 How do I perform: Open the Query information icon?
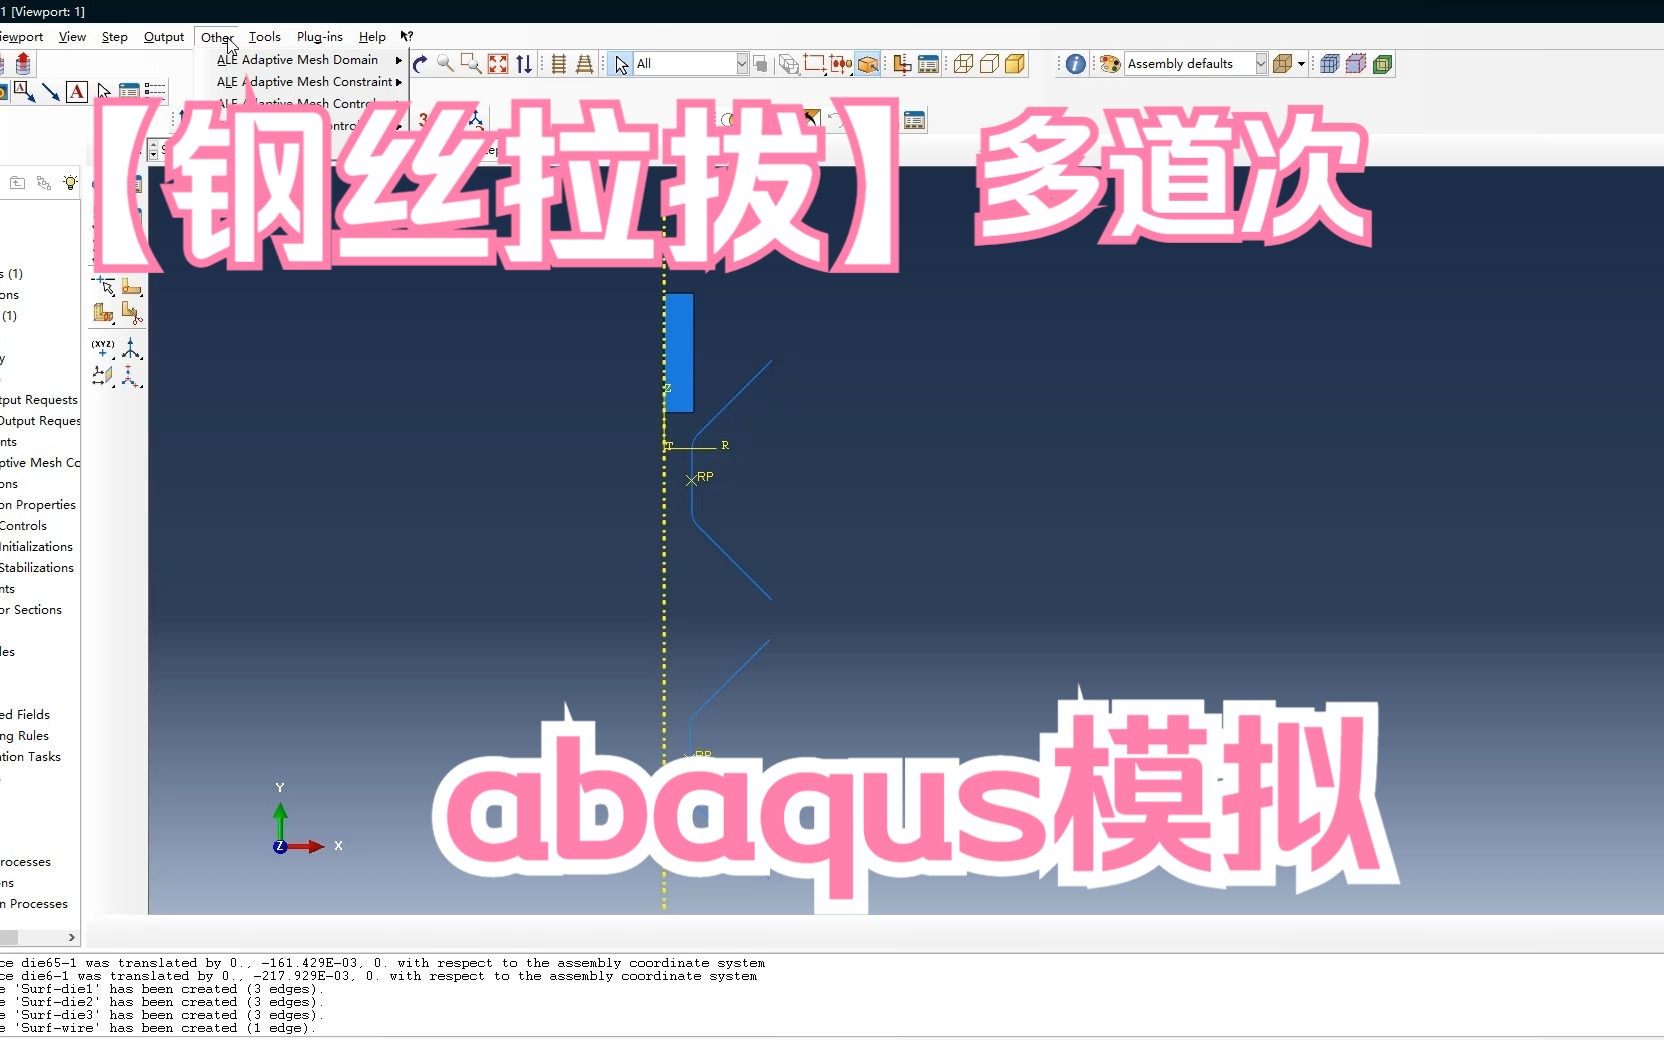[1075, 64]
